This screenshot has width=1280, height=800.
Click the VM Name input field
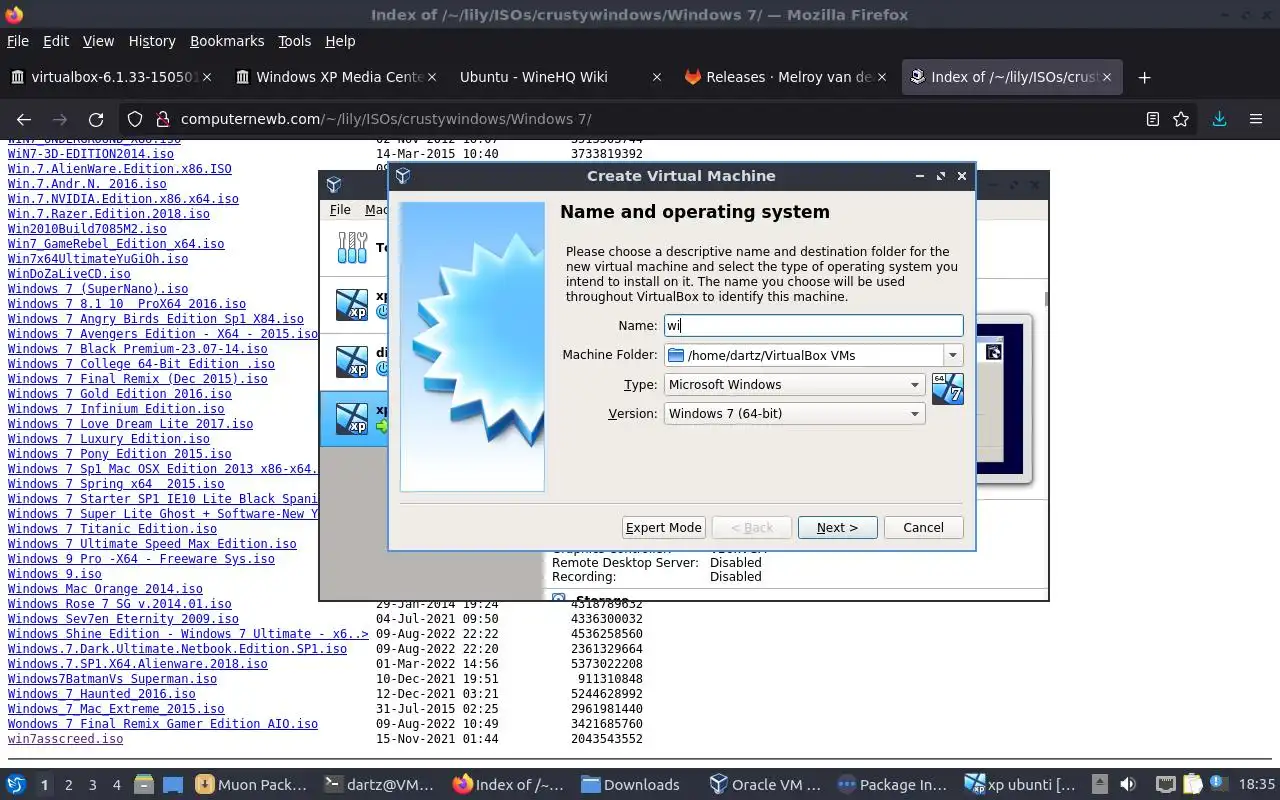[x=813, y=325]
